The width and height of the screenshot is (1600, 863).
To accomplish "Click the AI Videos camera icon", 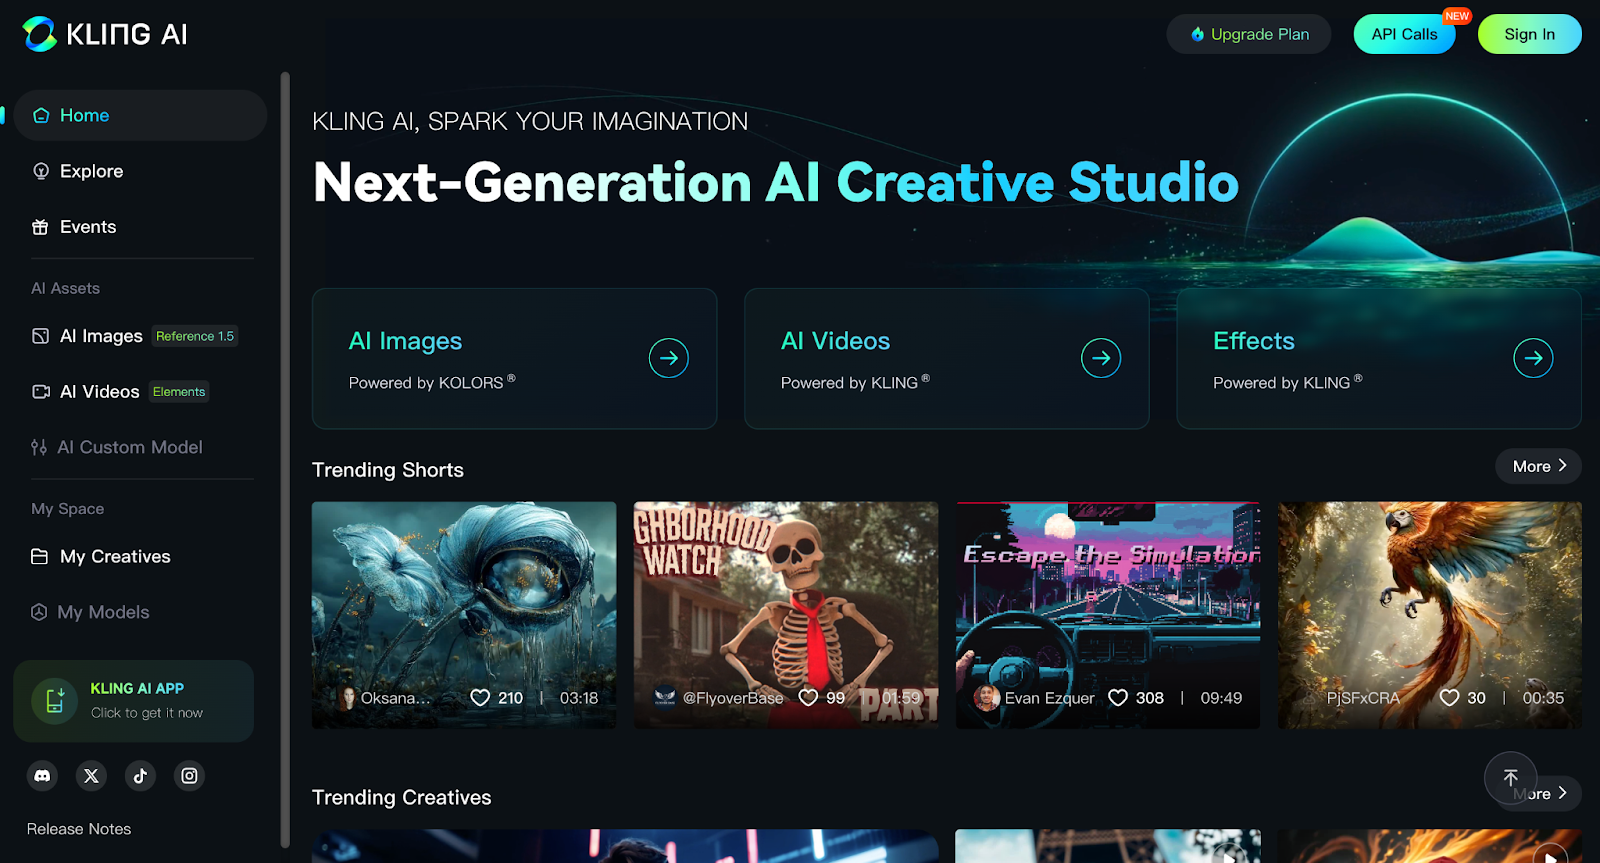I will [x=41, y=392].
